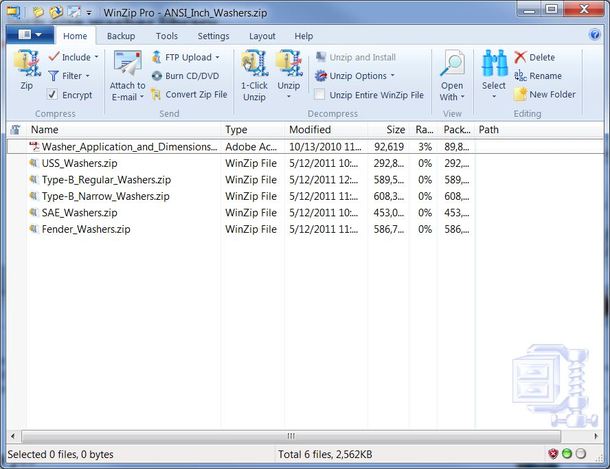The image size is (610, 469).
Task: Select USS_Washers.zip in the list
Action: pyautogui.click(x=305, y=163)
